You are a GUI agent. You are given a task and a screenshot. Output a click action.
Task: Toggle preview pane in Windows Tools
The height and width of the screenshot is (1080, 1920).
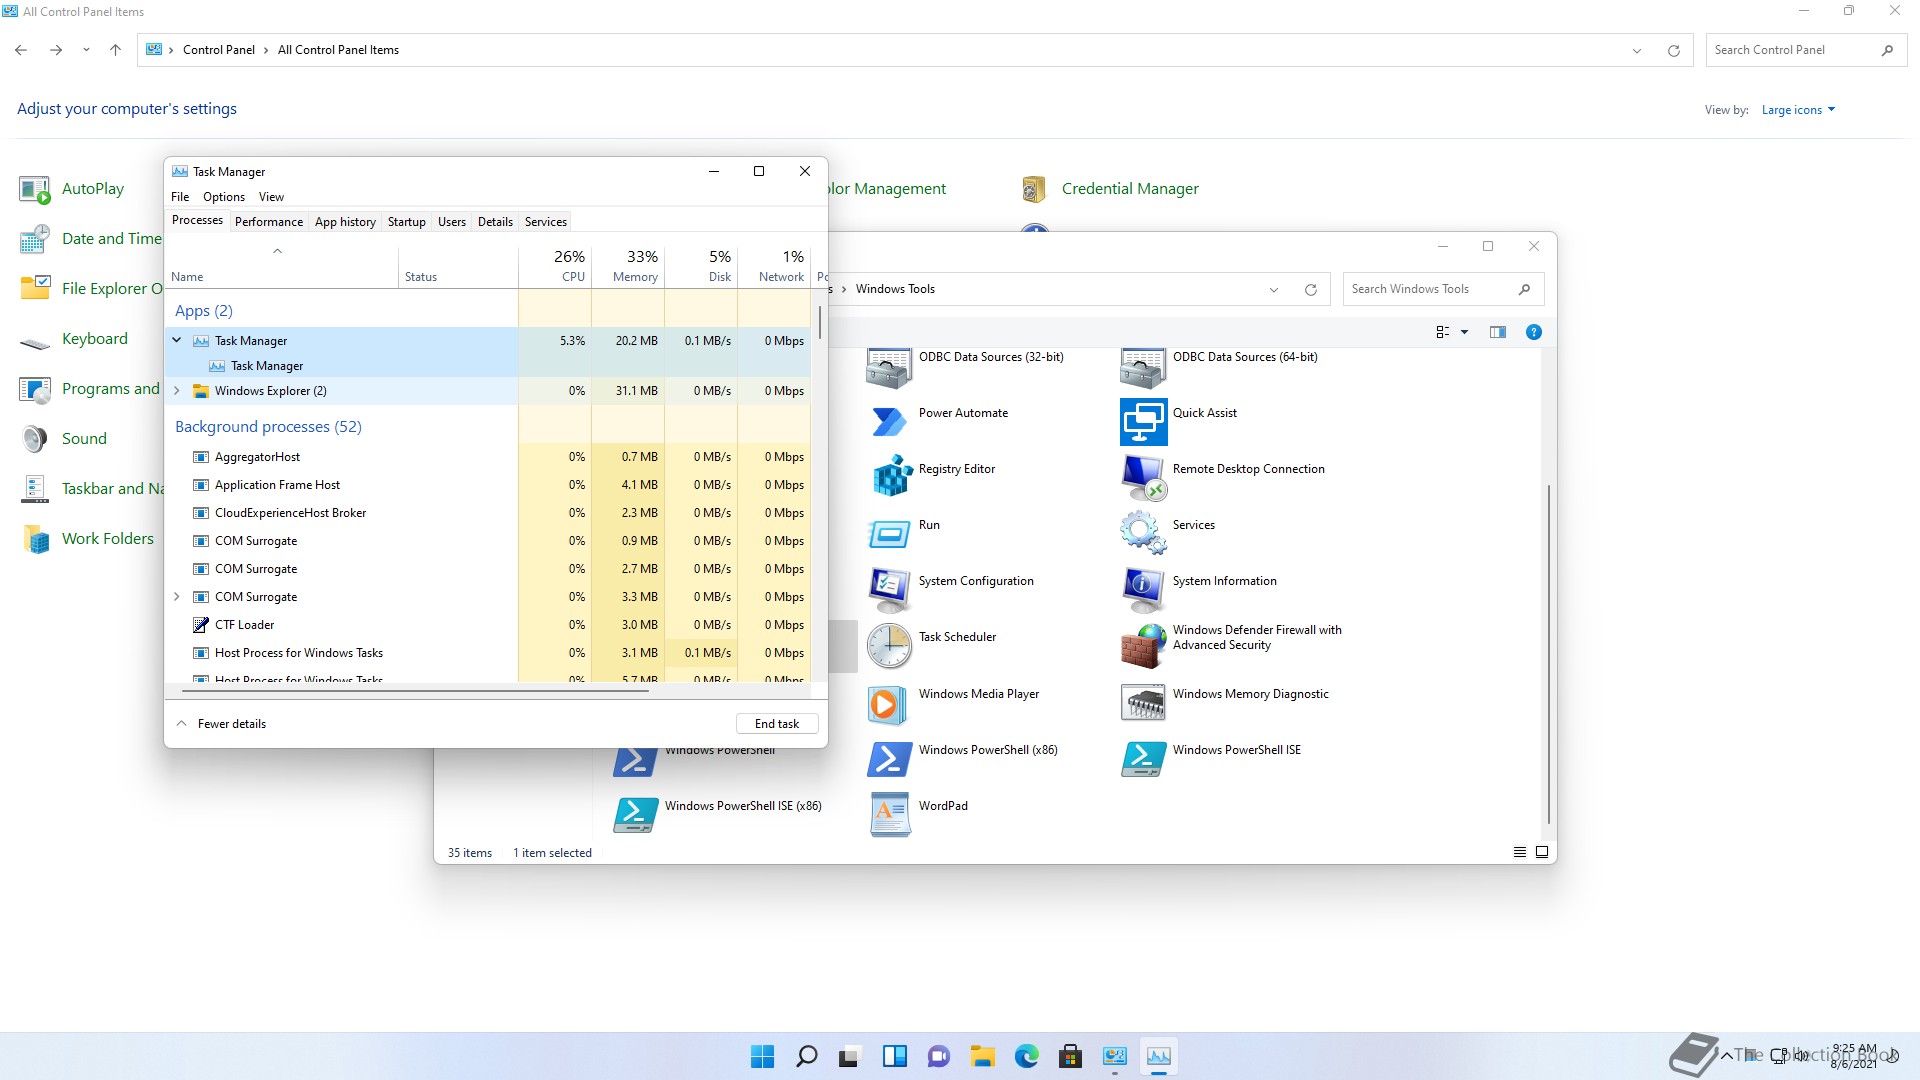1497,332
